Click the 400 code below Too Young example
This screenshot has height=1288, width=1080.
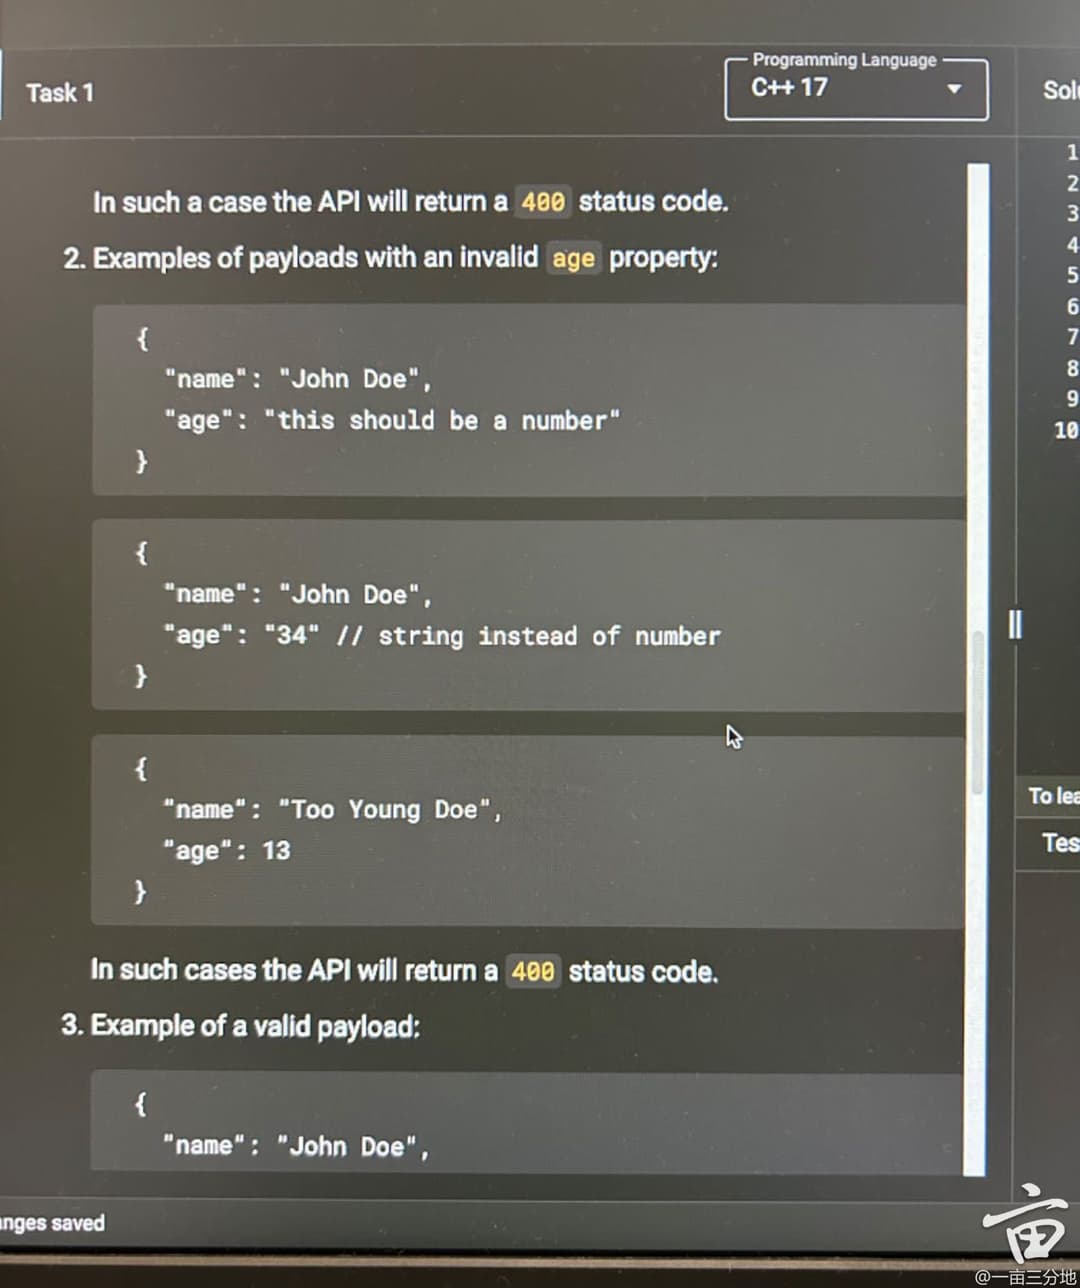coord(533,971)
